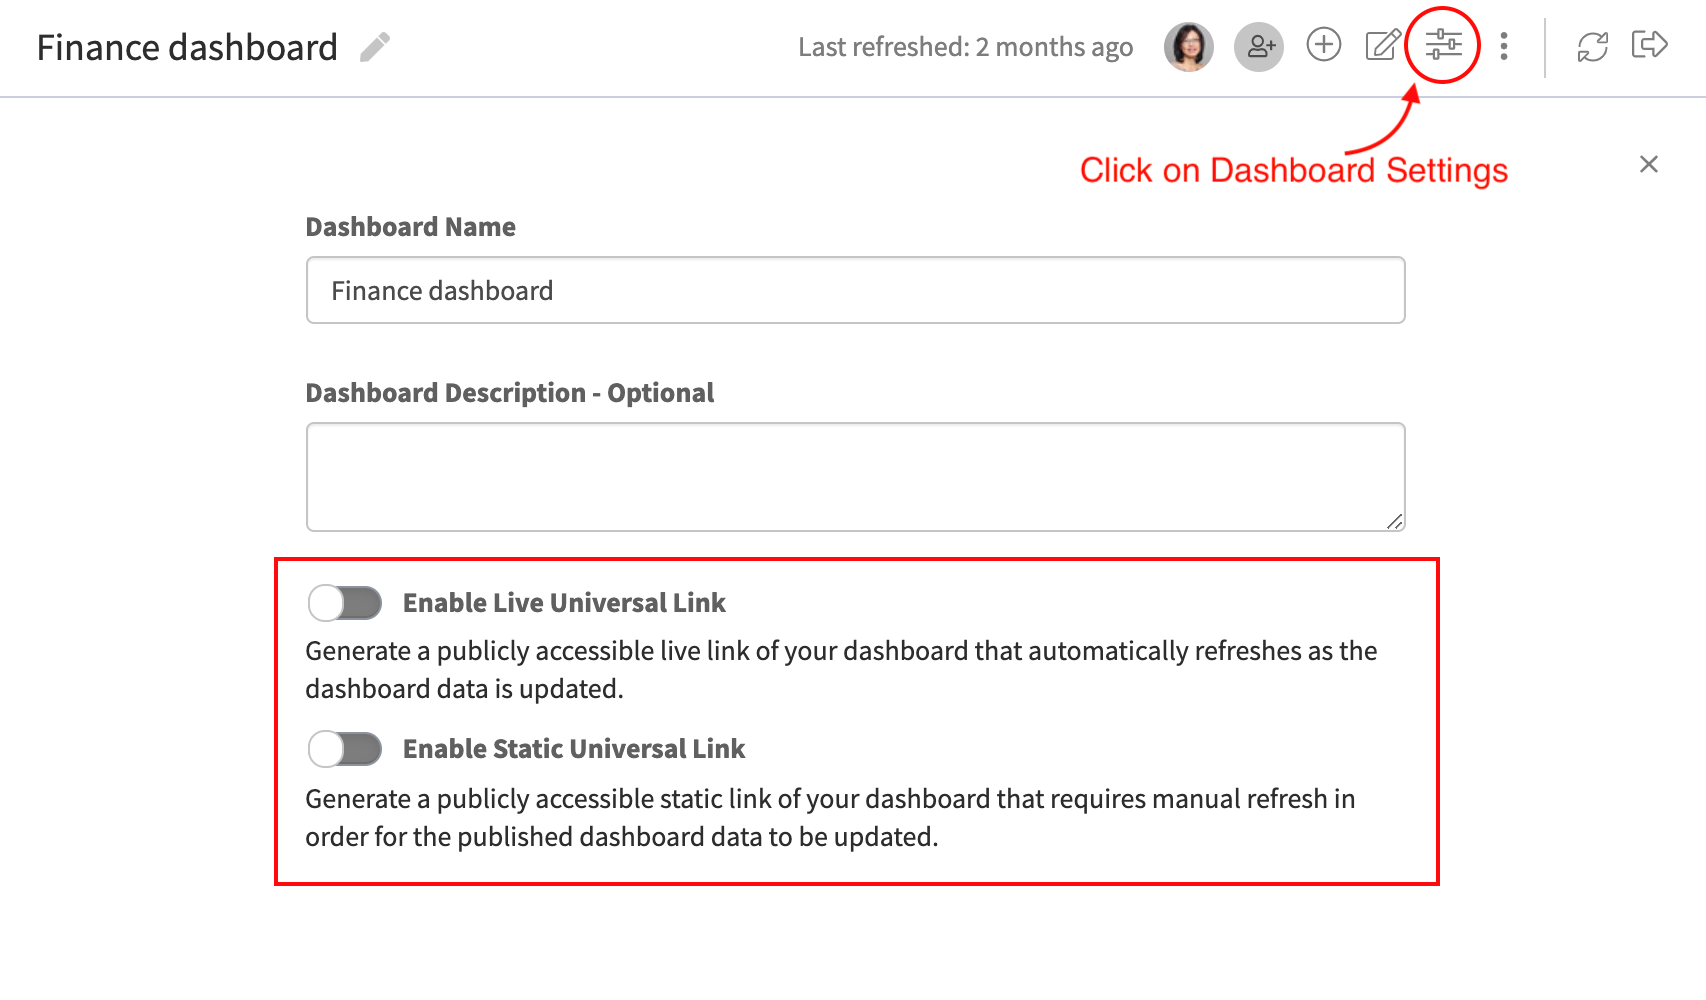Open Dashboard Settings sliders icon
The image size is (1706, 1000).
pyautogui.click(x=1443, y=45)
